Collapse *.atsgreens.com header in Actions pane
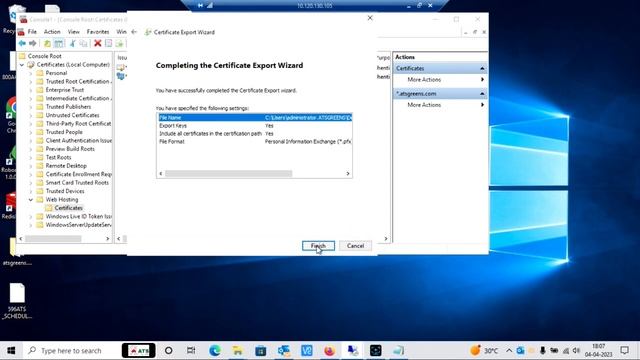The width and height of the screenshot is (640, 360). (482, 94)
